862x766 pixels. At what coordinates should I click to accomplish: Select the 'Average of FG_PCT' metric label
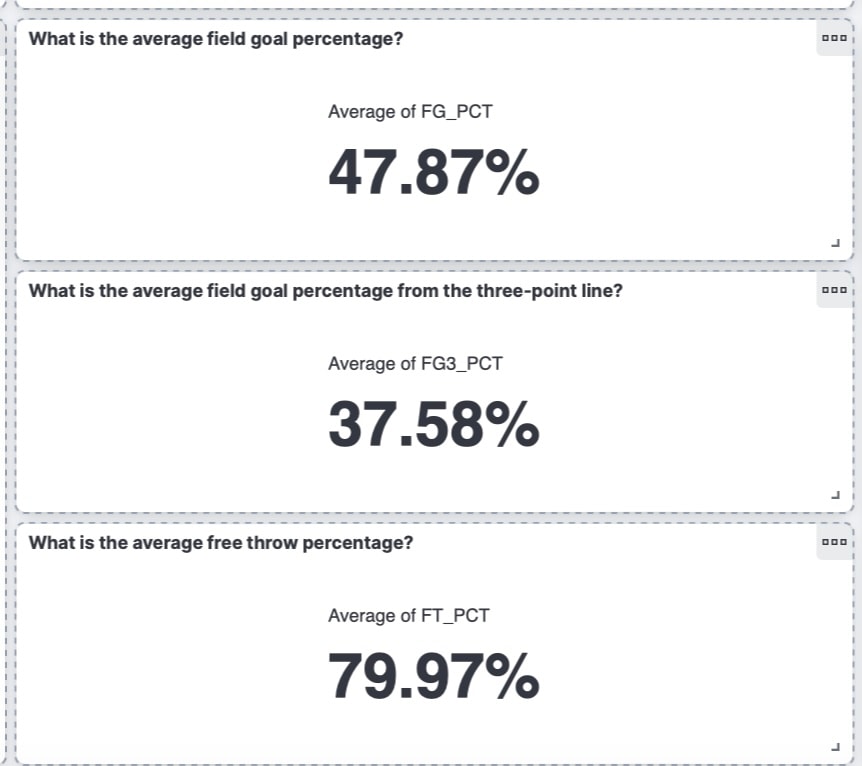(x=410, y=112)
